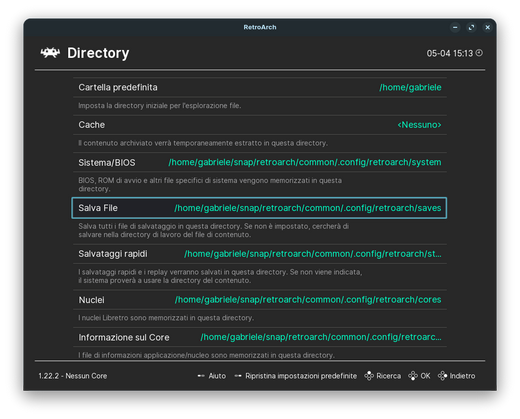The image size is (520, 419).
Task: Click the description 'Salva tutti i file di salvataggio'
Action: tap(214, 230)
